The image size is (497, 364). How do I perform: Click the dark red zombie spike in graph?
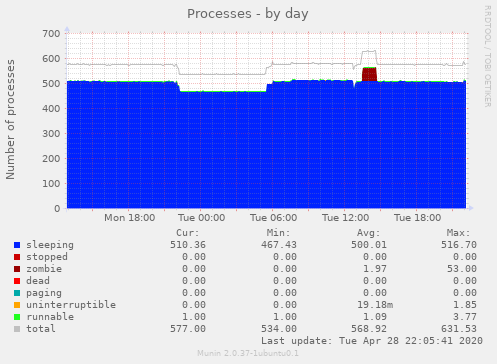[369, 74]
